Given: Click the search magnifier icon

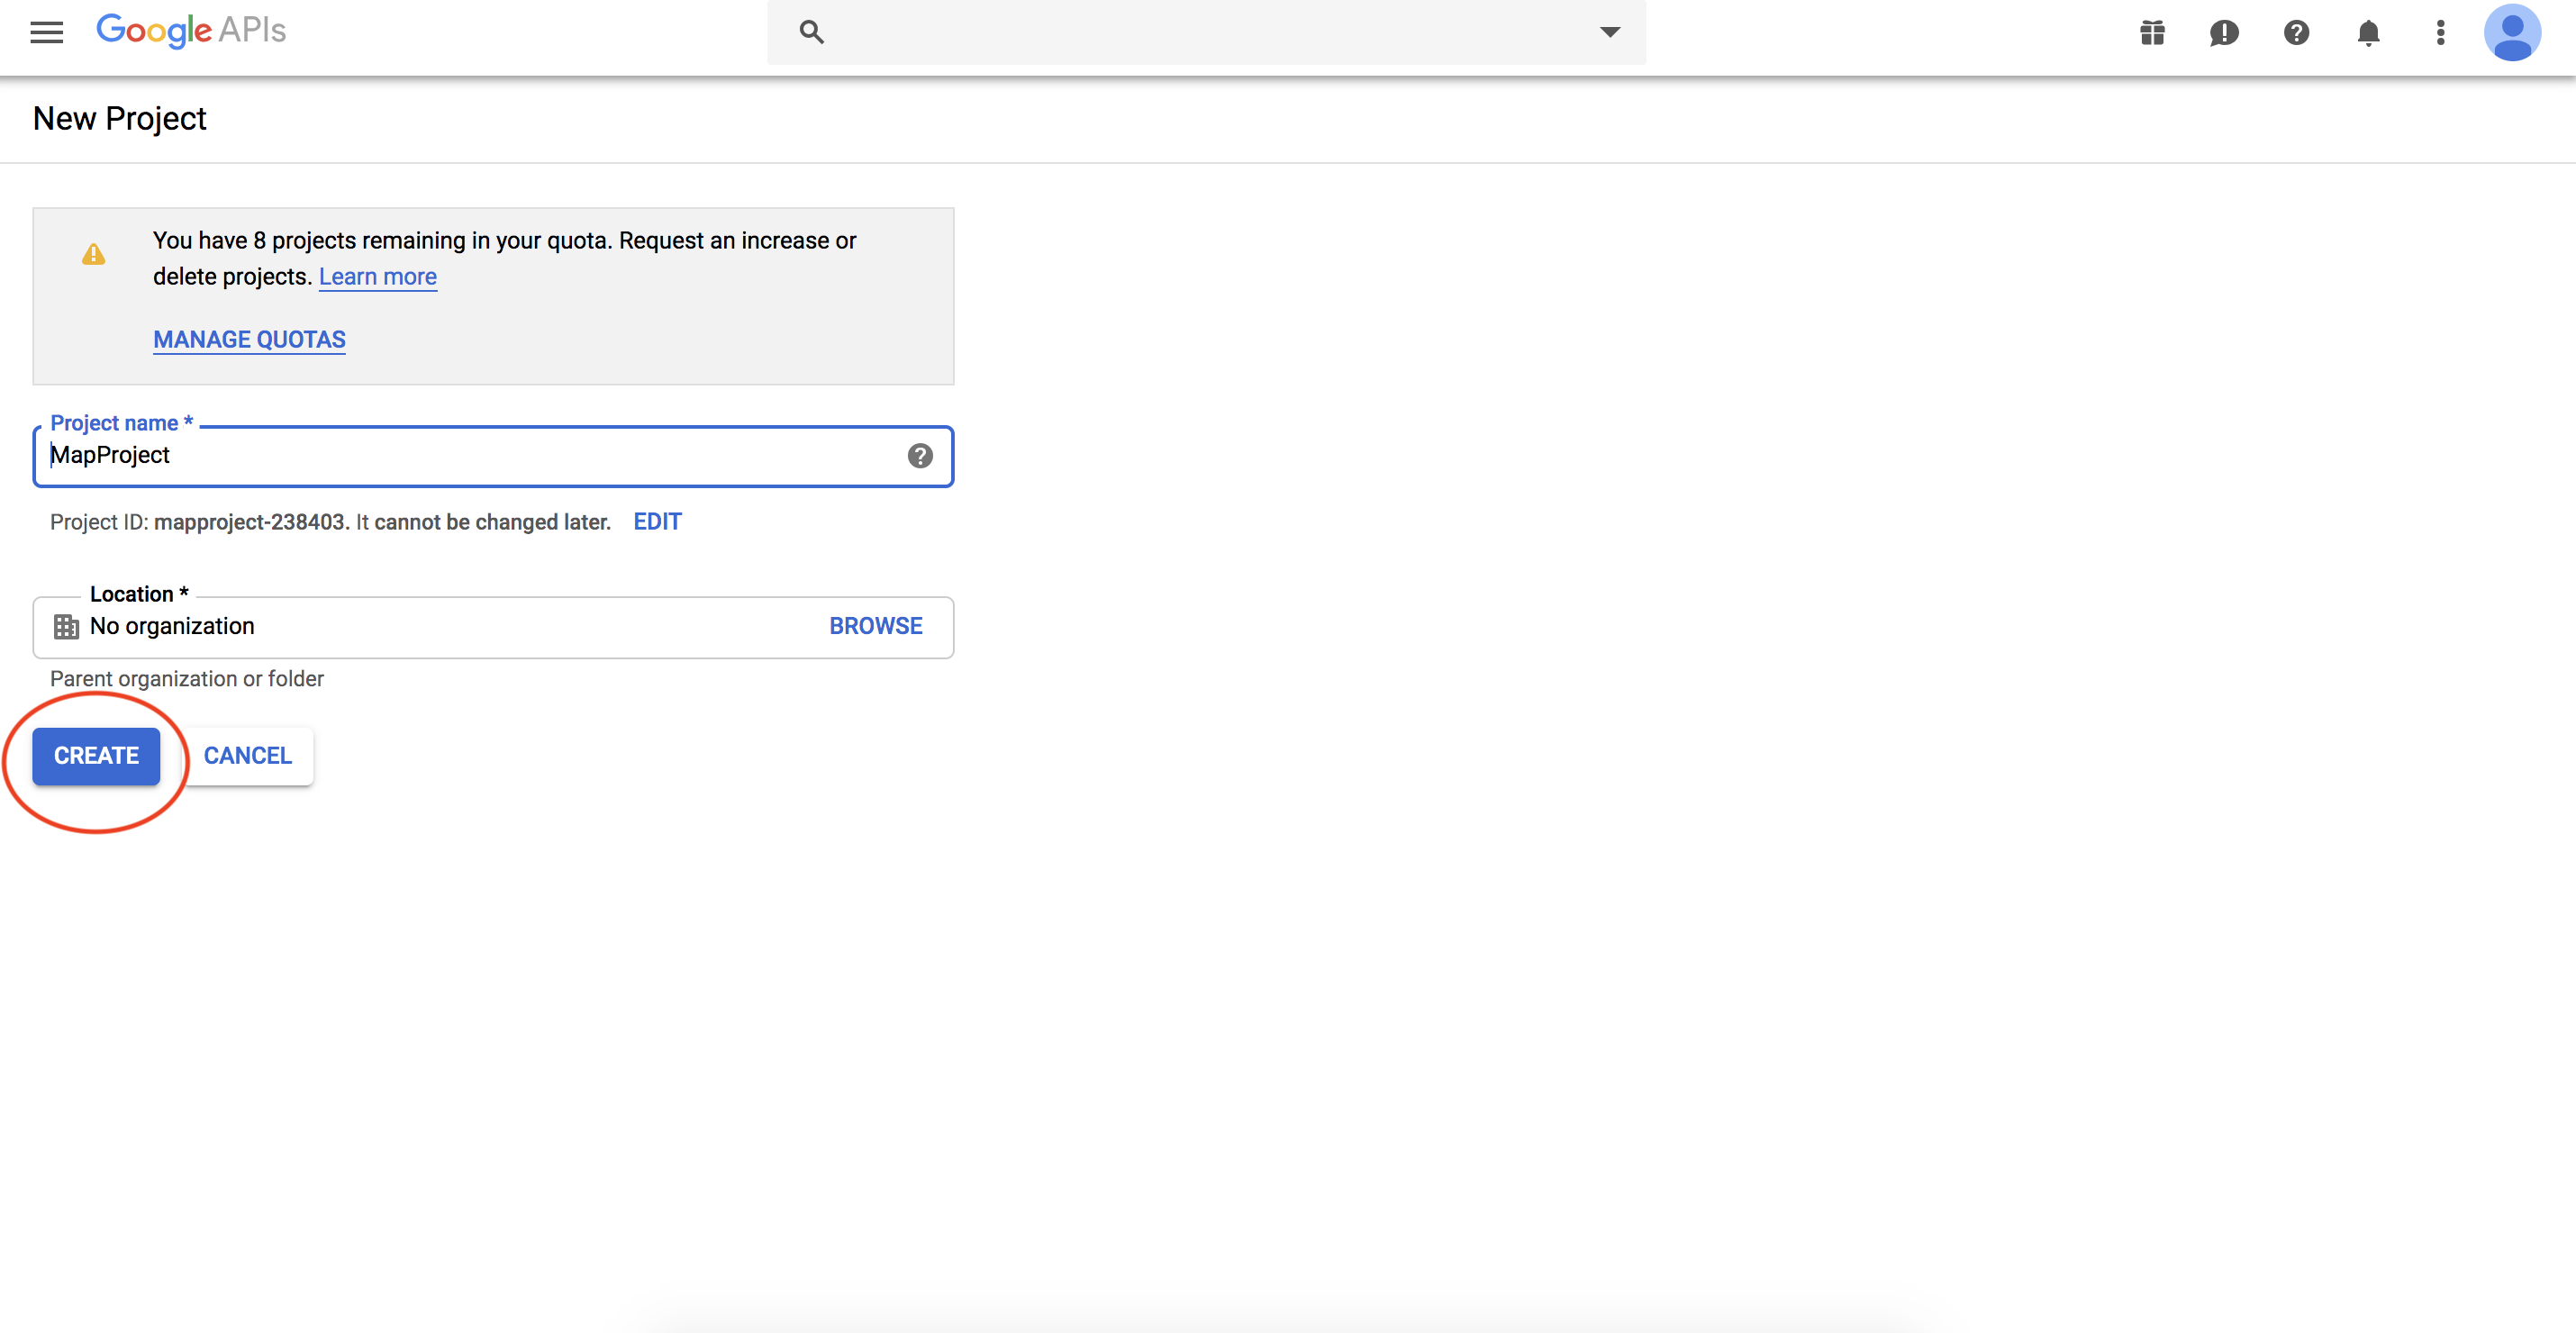Looking at the screenshot, I should tap(811, 32).
